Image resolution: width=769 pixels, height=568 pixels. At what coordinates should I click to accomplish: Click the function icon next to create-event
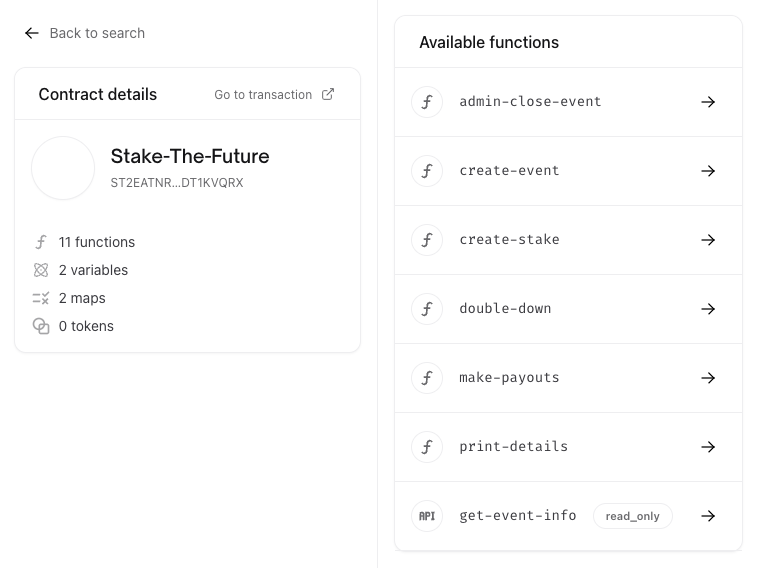427,171
